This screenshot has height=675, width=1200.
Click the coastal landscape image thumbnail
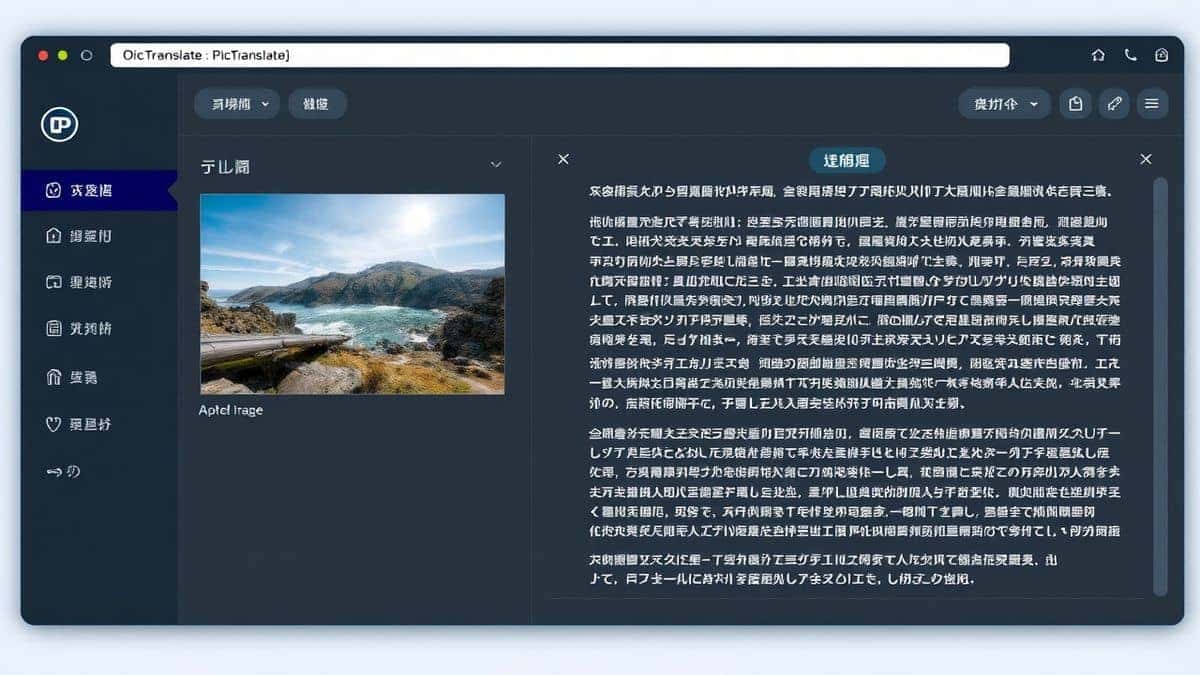(352, 294)
